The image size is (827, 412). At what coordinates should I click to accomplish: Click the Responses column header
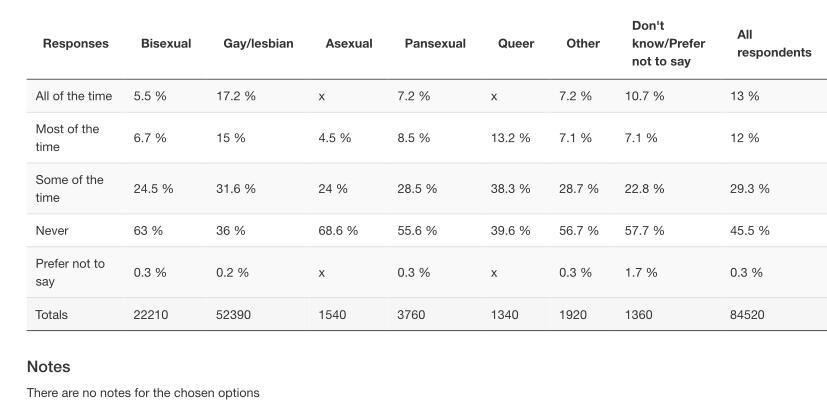click(76, 44)
